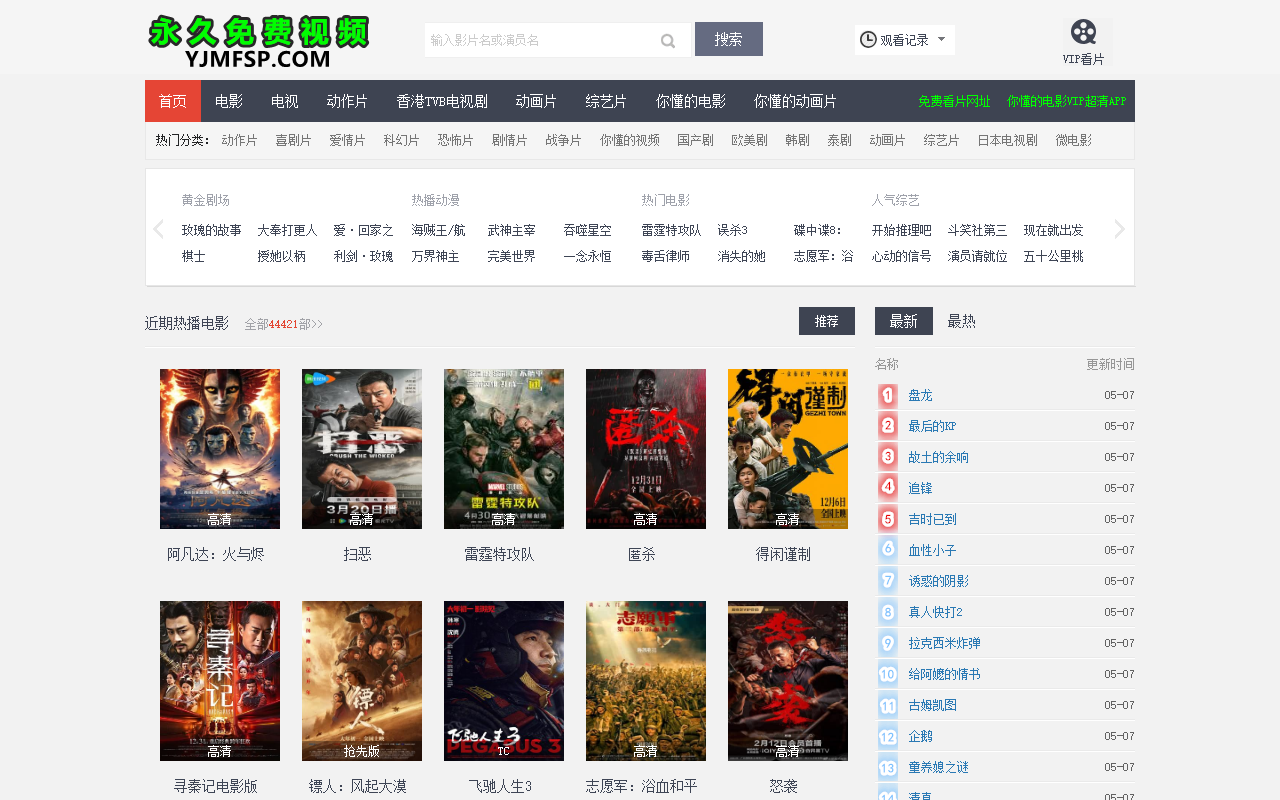Viewport: 1280px width, 800px height.
Task: Open 故土的余响 in latest list
Action: click(x=938, y=458)
